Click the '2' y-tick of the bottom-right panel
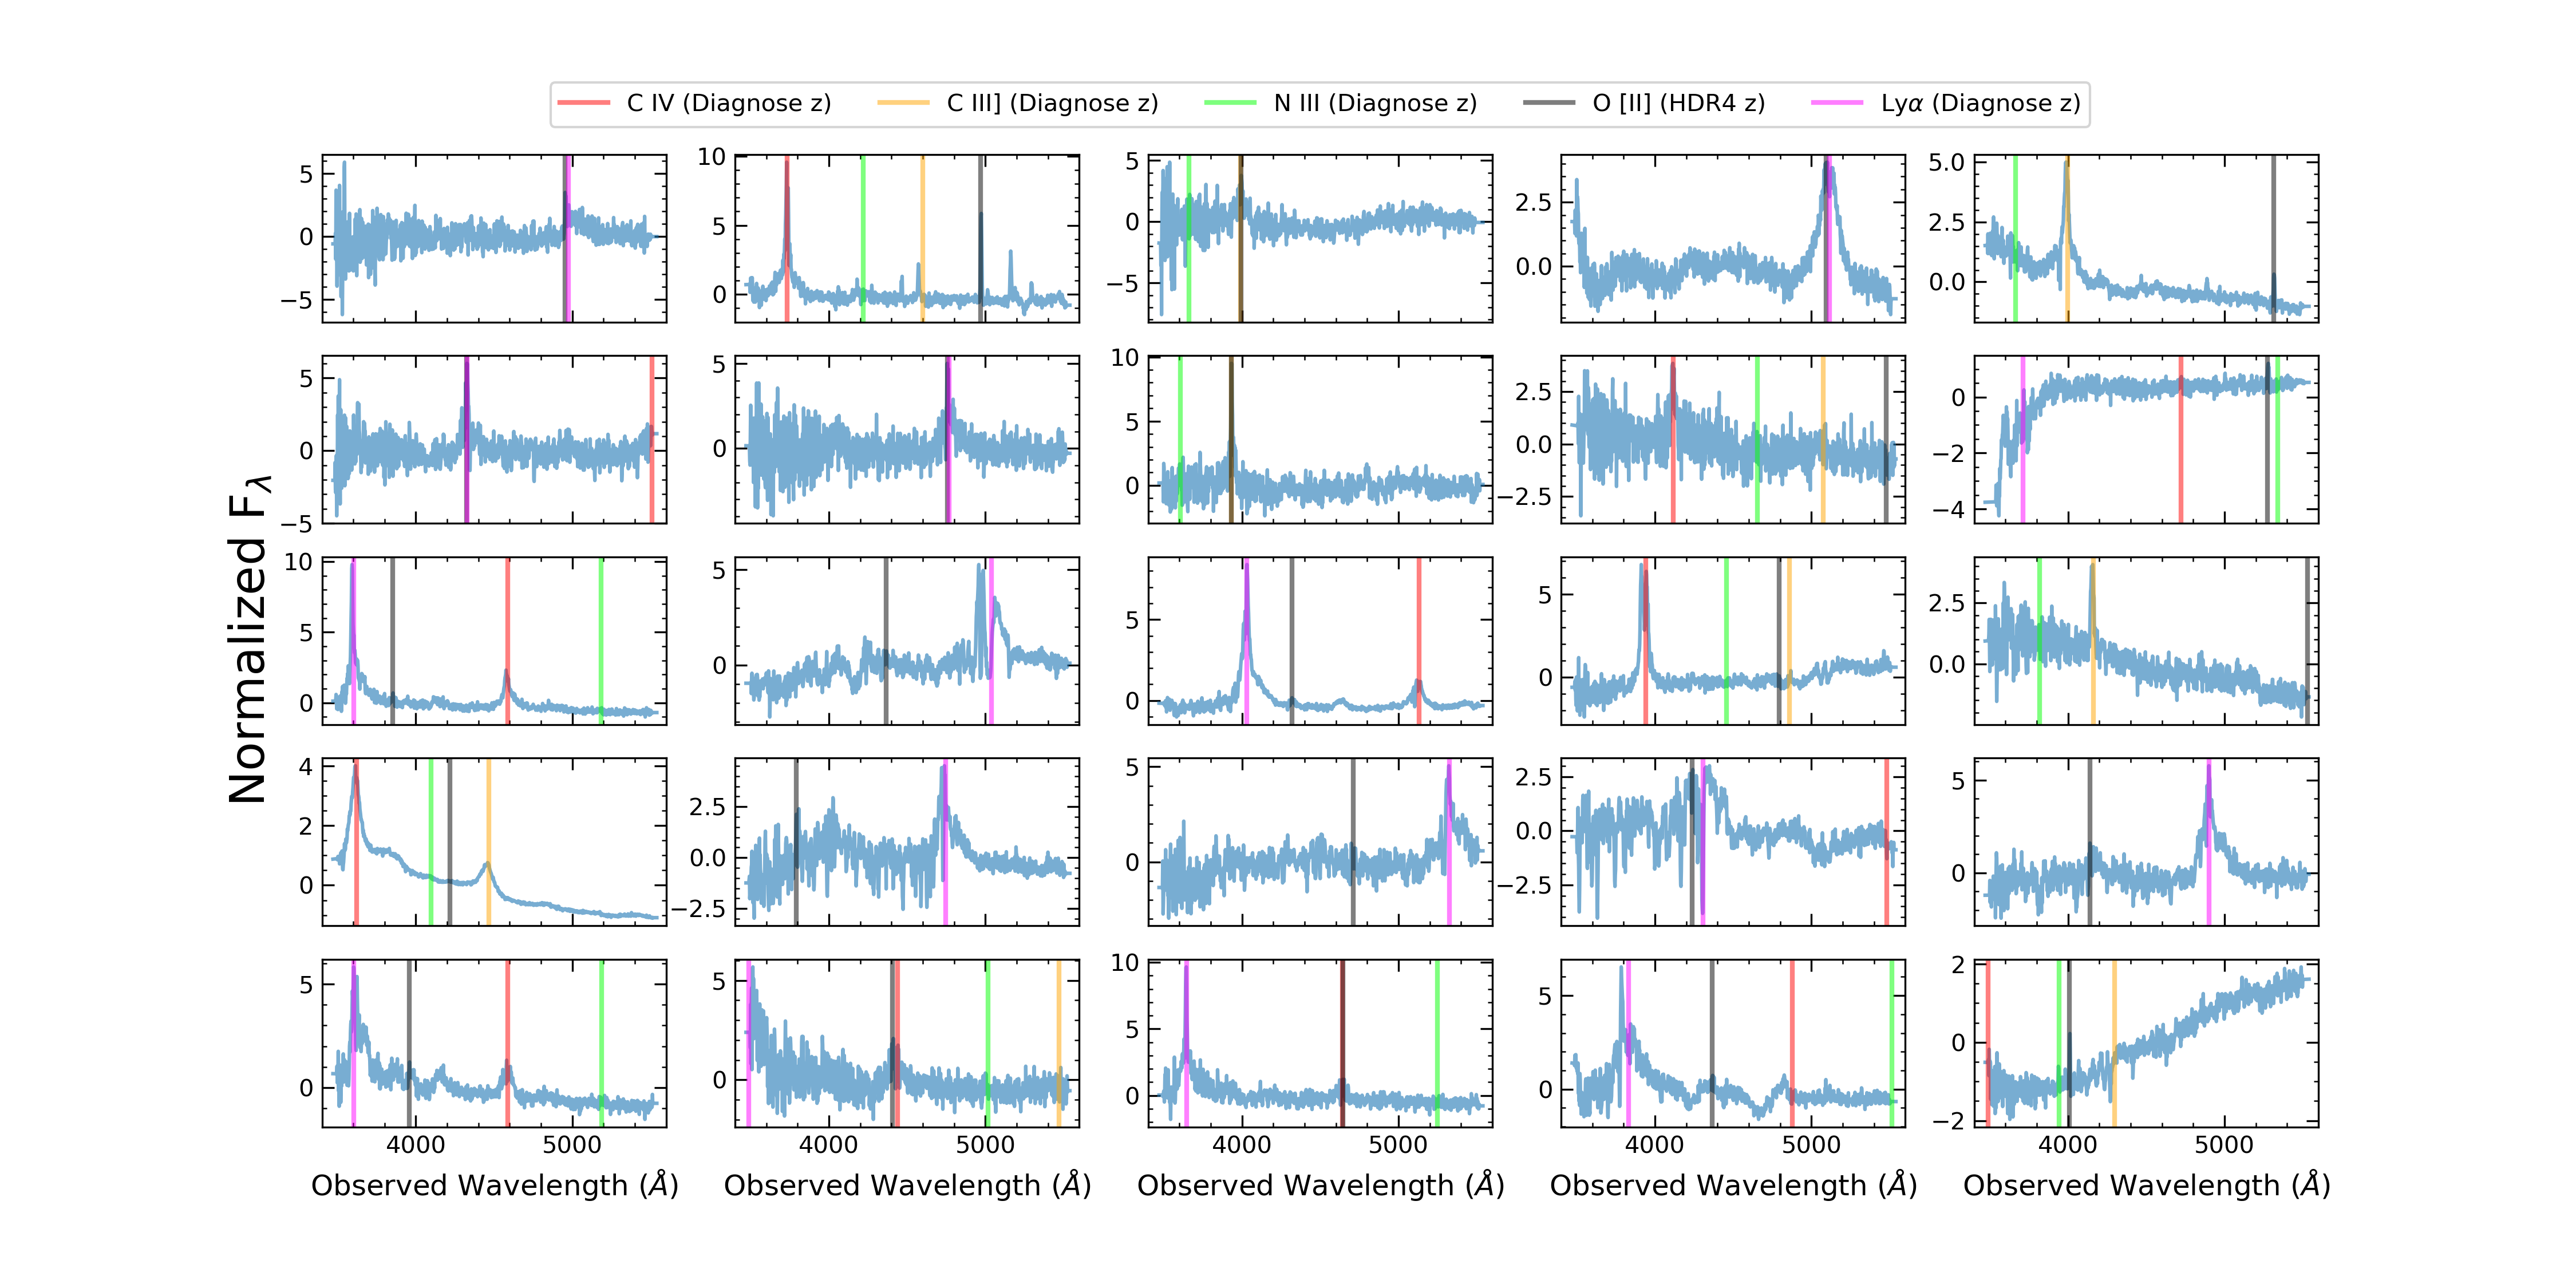The height and width of the screenshot is (1288, 2576). point(1958,964)
